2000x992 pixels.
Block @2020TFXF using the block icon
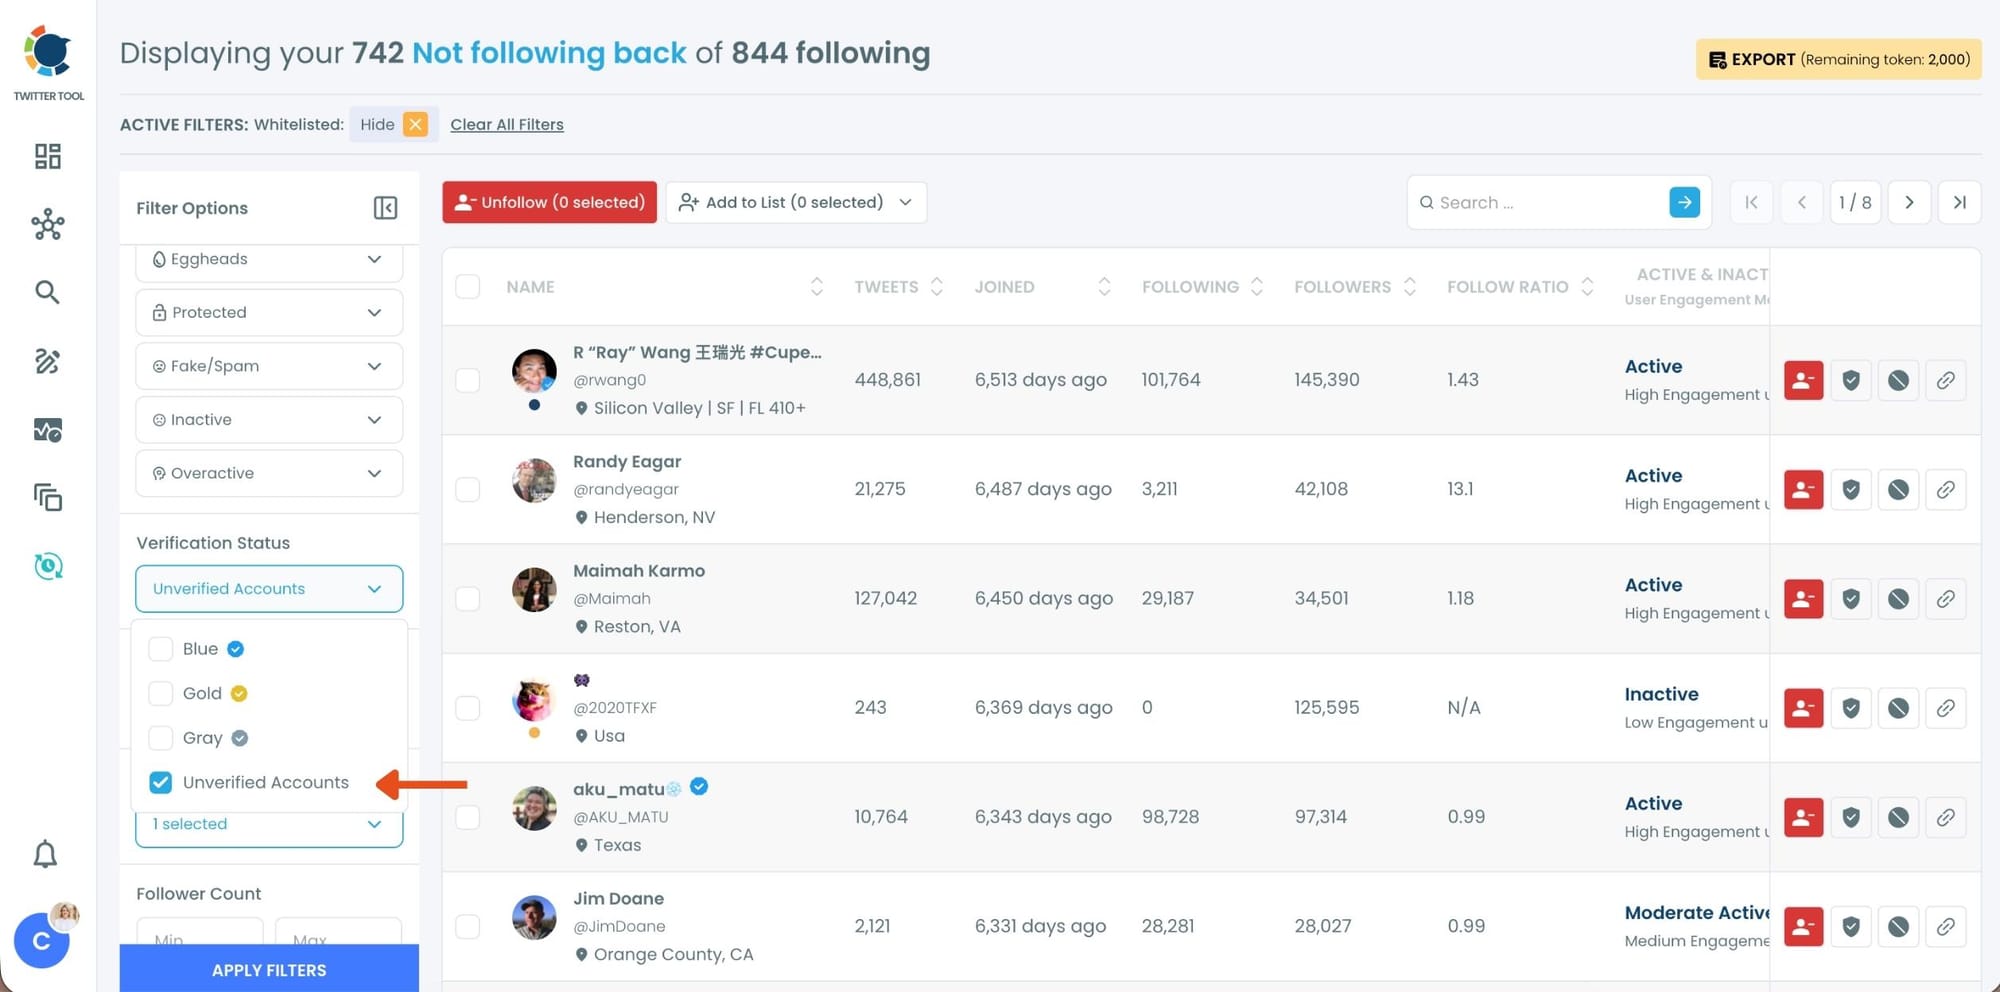click(x=1898, y=708)
